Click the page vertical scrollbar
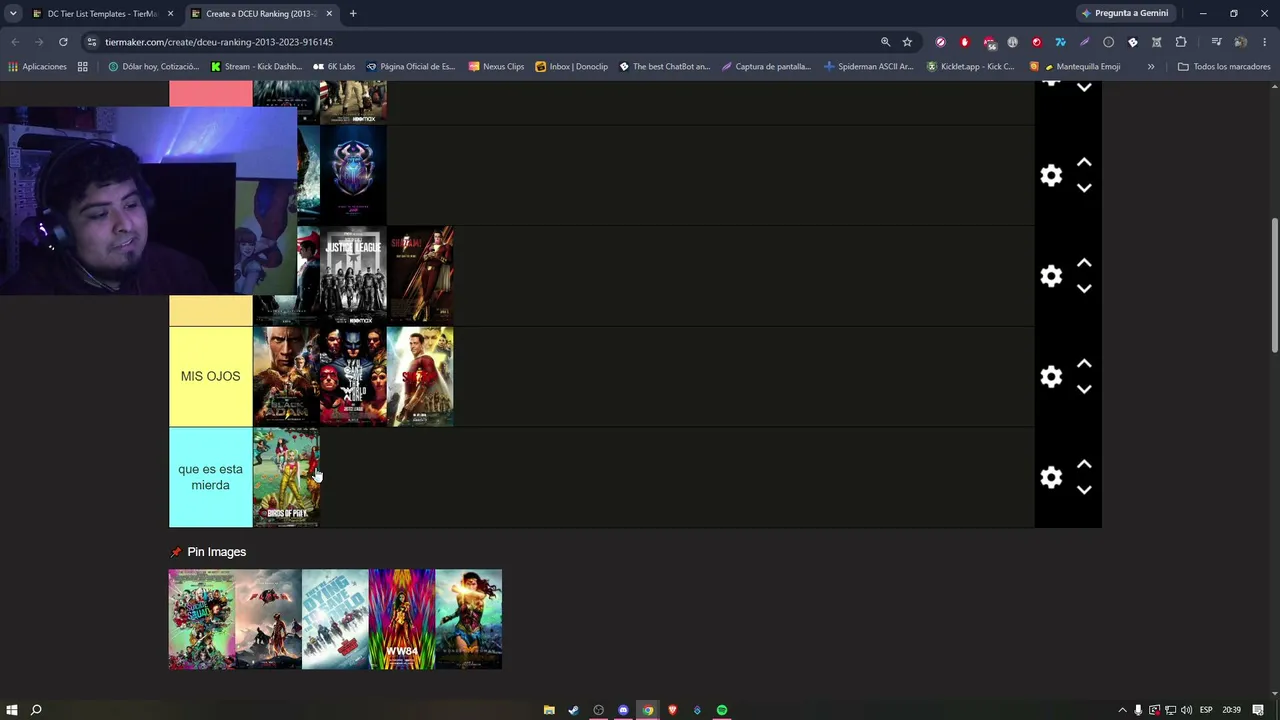The width and height of the screenshot is (1280, 720). coord(1274,285)
